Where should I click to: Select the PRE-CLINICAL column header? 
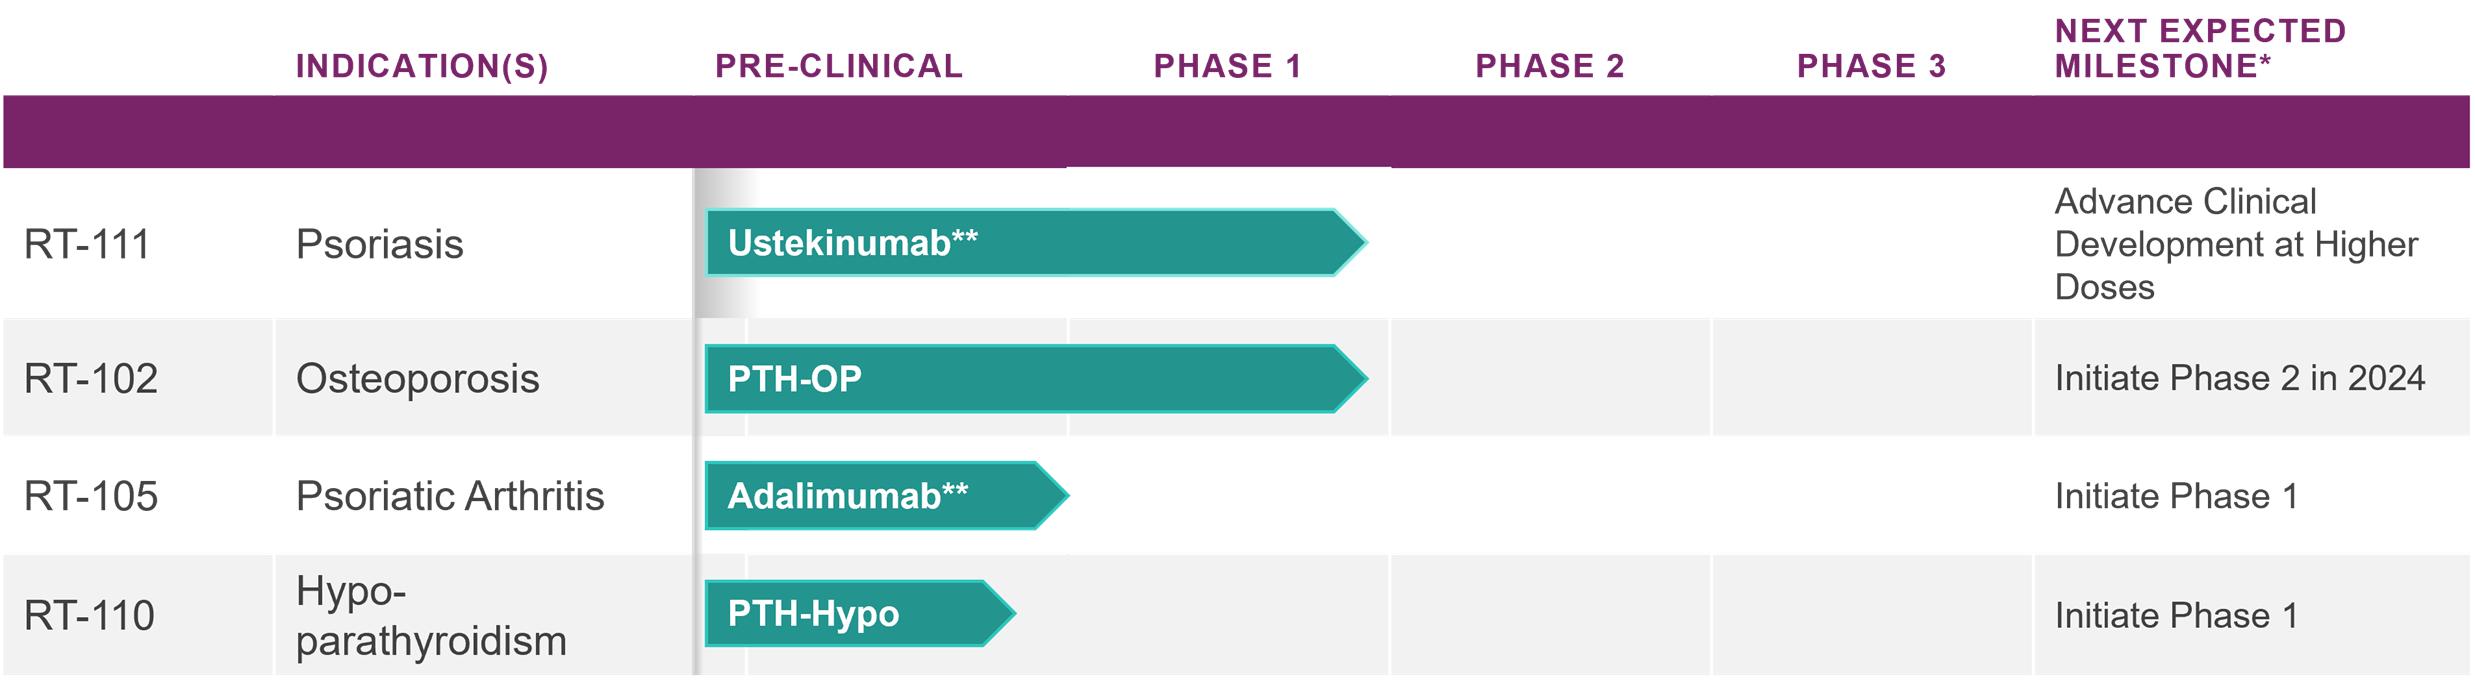click(x=839, y=66)
